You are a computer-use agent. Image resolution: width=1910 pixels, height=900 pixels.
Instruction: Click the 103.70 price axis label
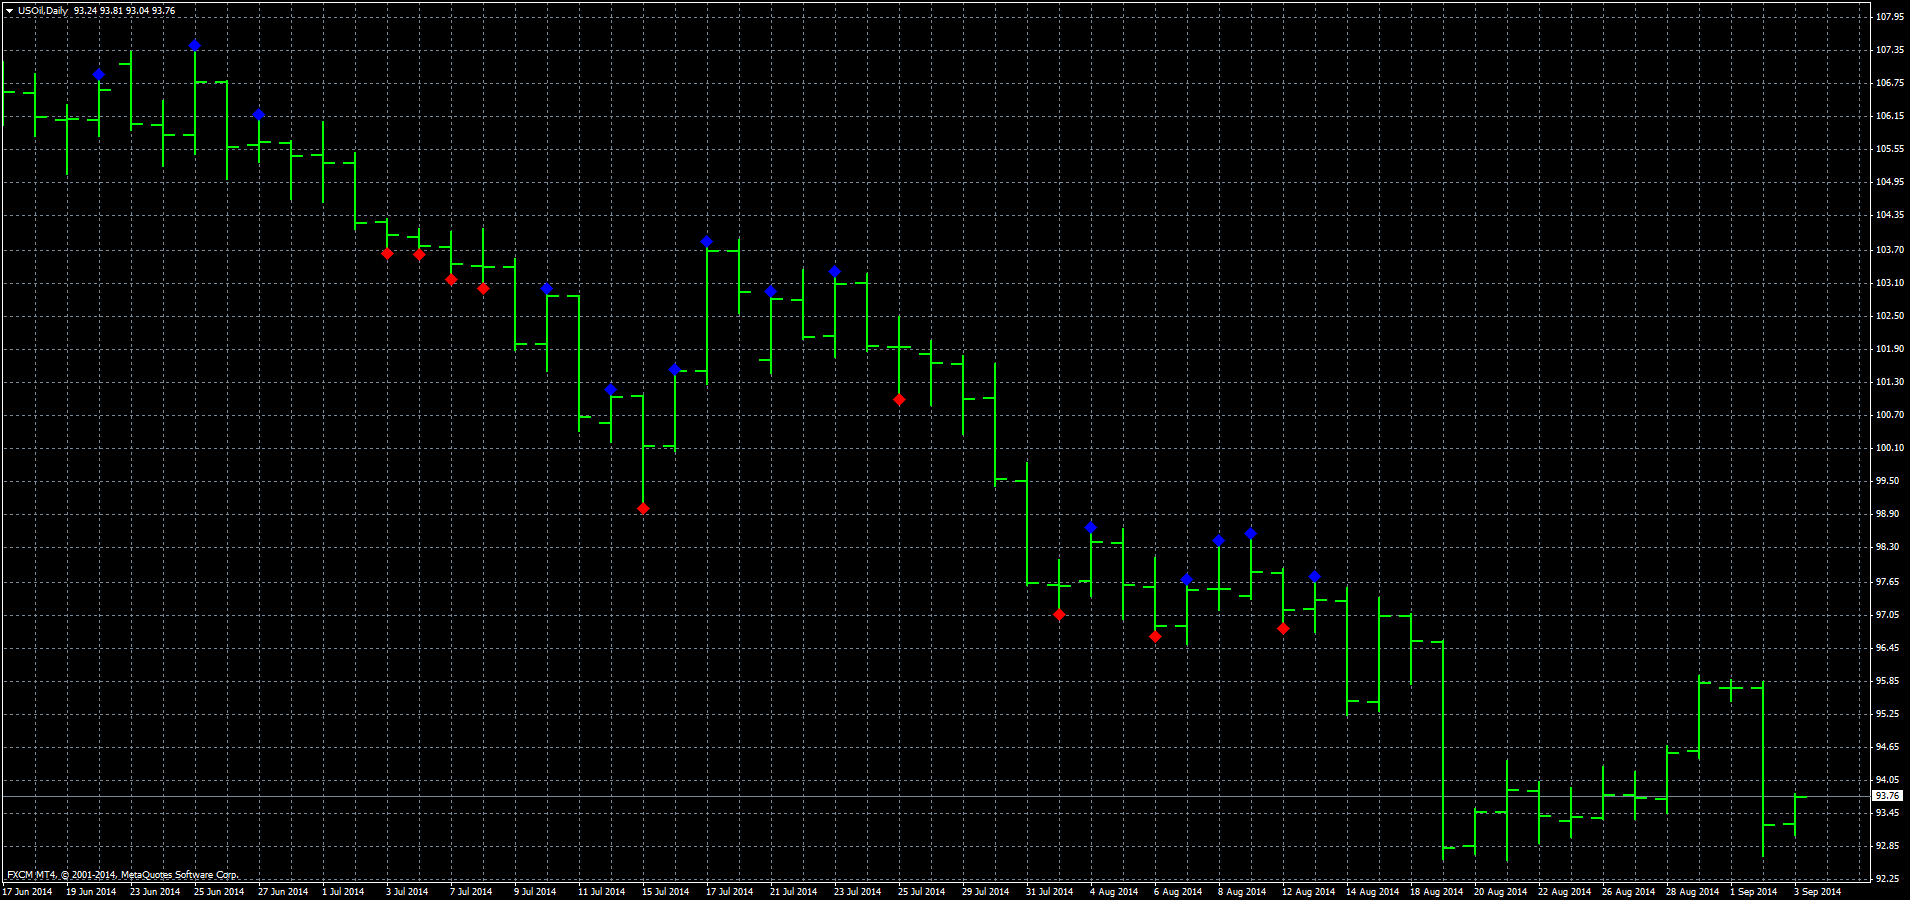tap(1889, 250)
